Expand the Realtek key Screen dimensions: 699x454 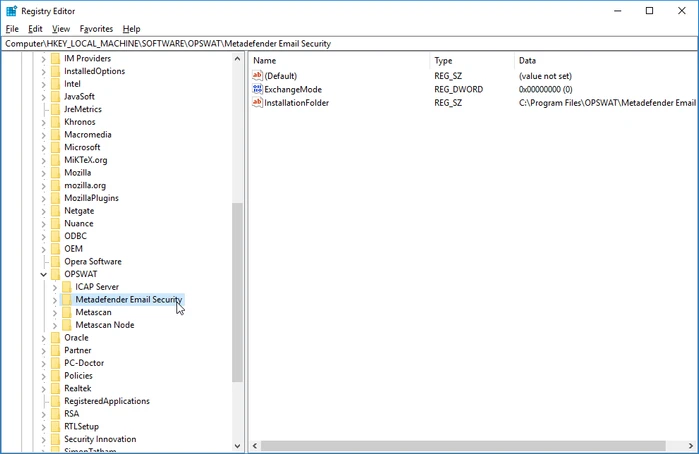pos(44,389)
